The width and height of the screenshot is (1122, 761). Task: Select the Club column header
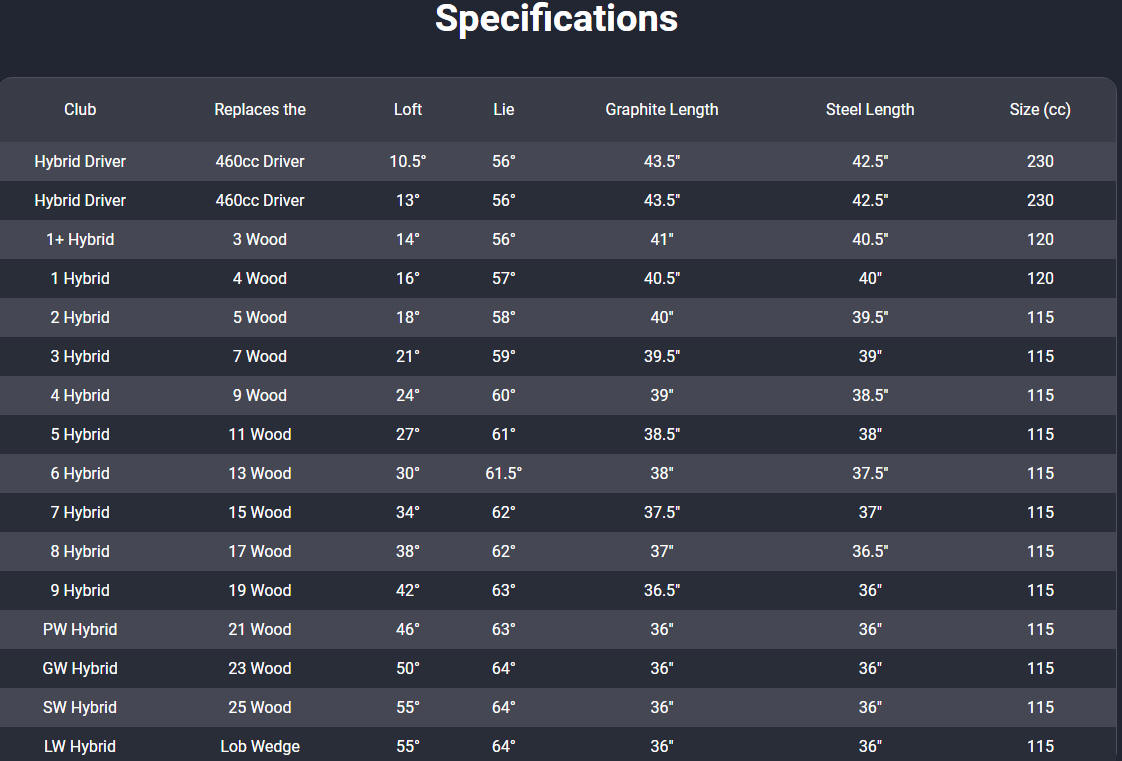(x=80, y=109)
